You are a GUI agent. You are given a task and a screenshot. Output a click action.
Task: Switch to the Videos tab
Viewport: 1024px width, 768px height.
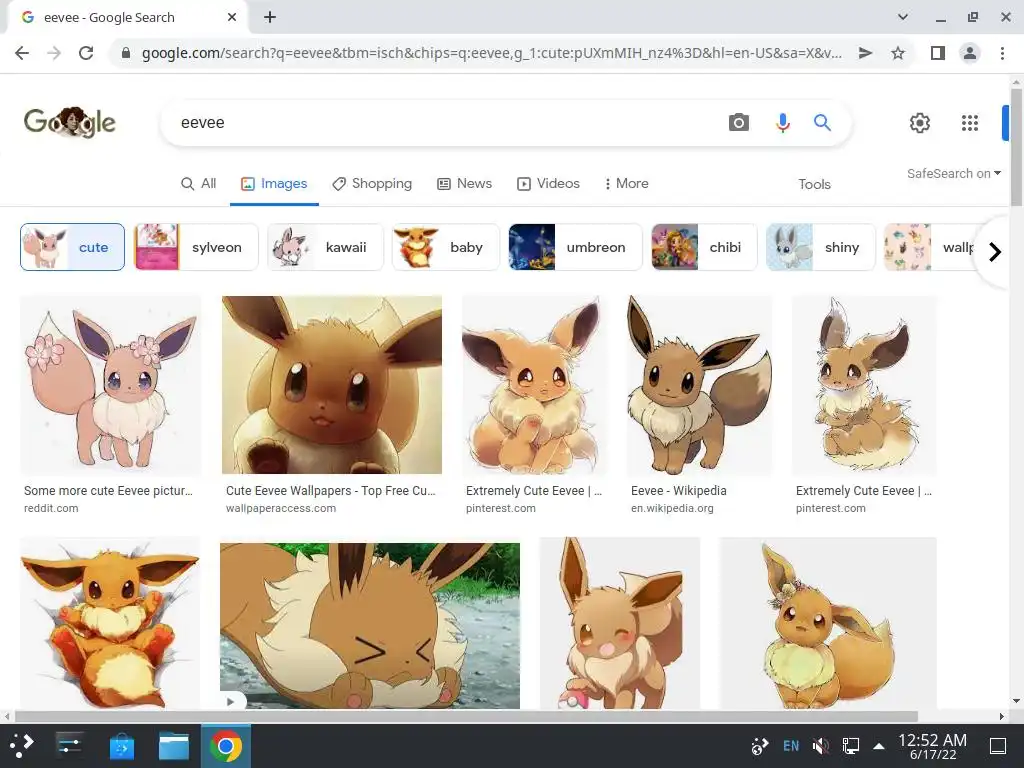click(549, 184)
